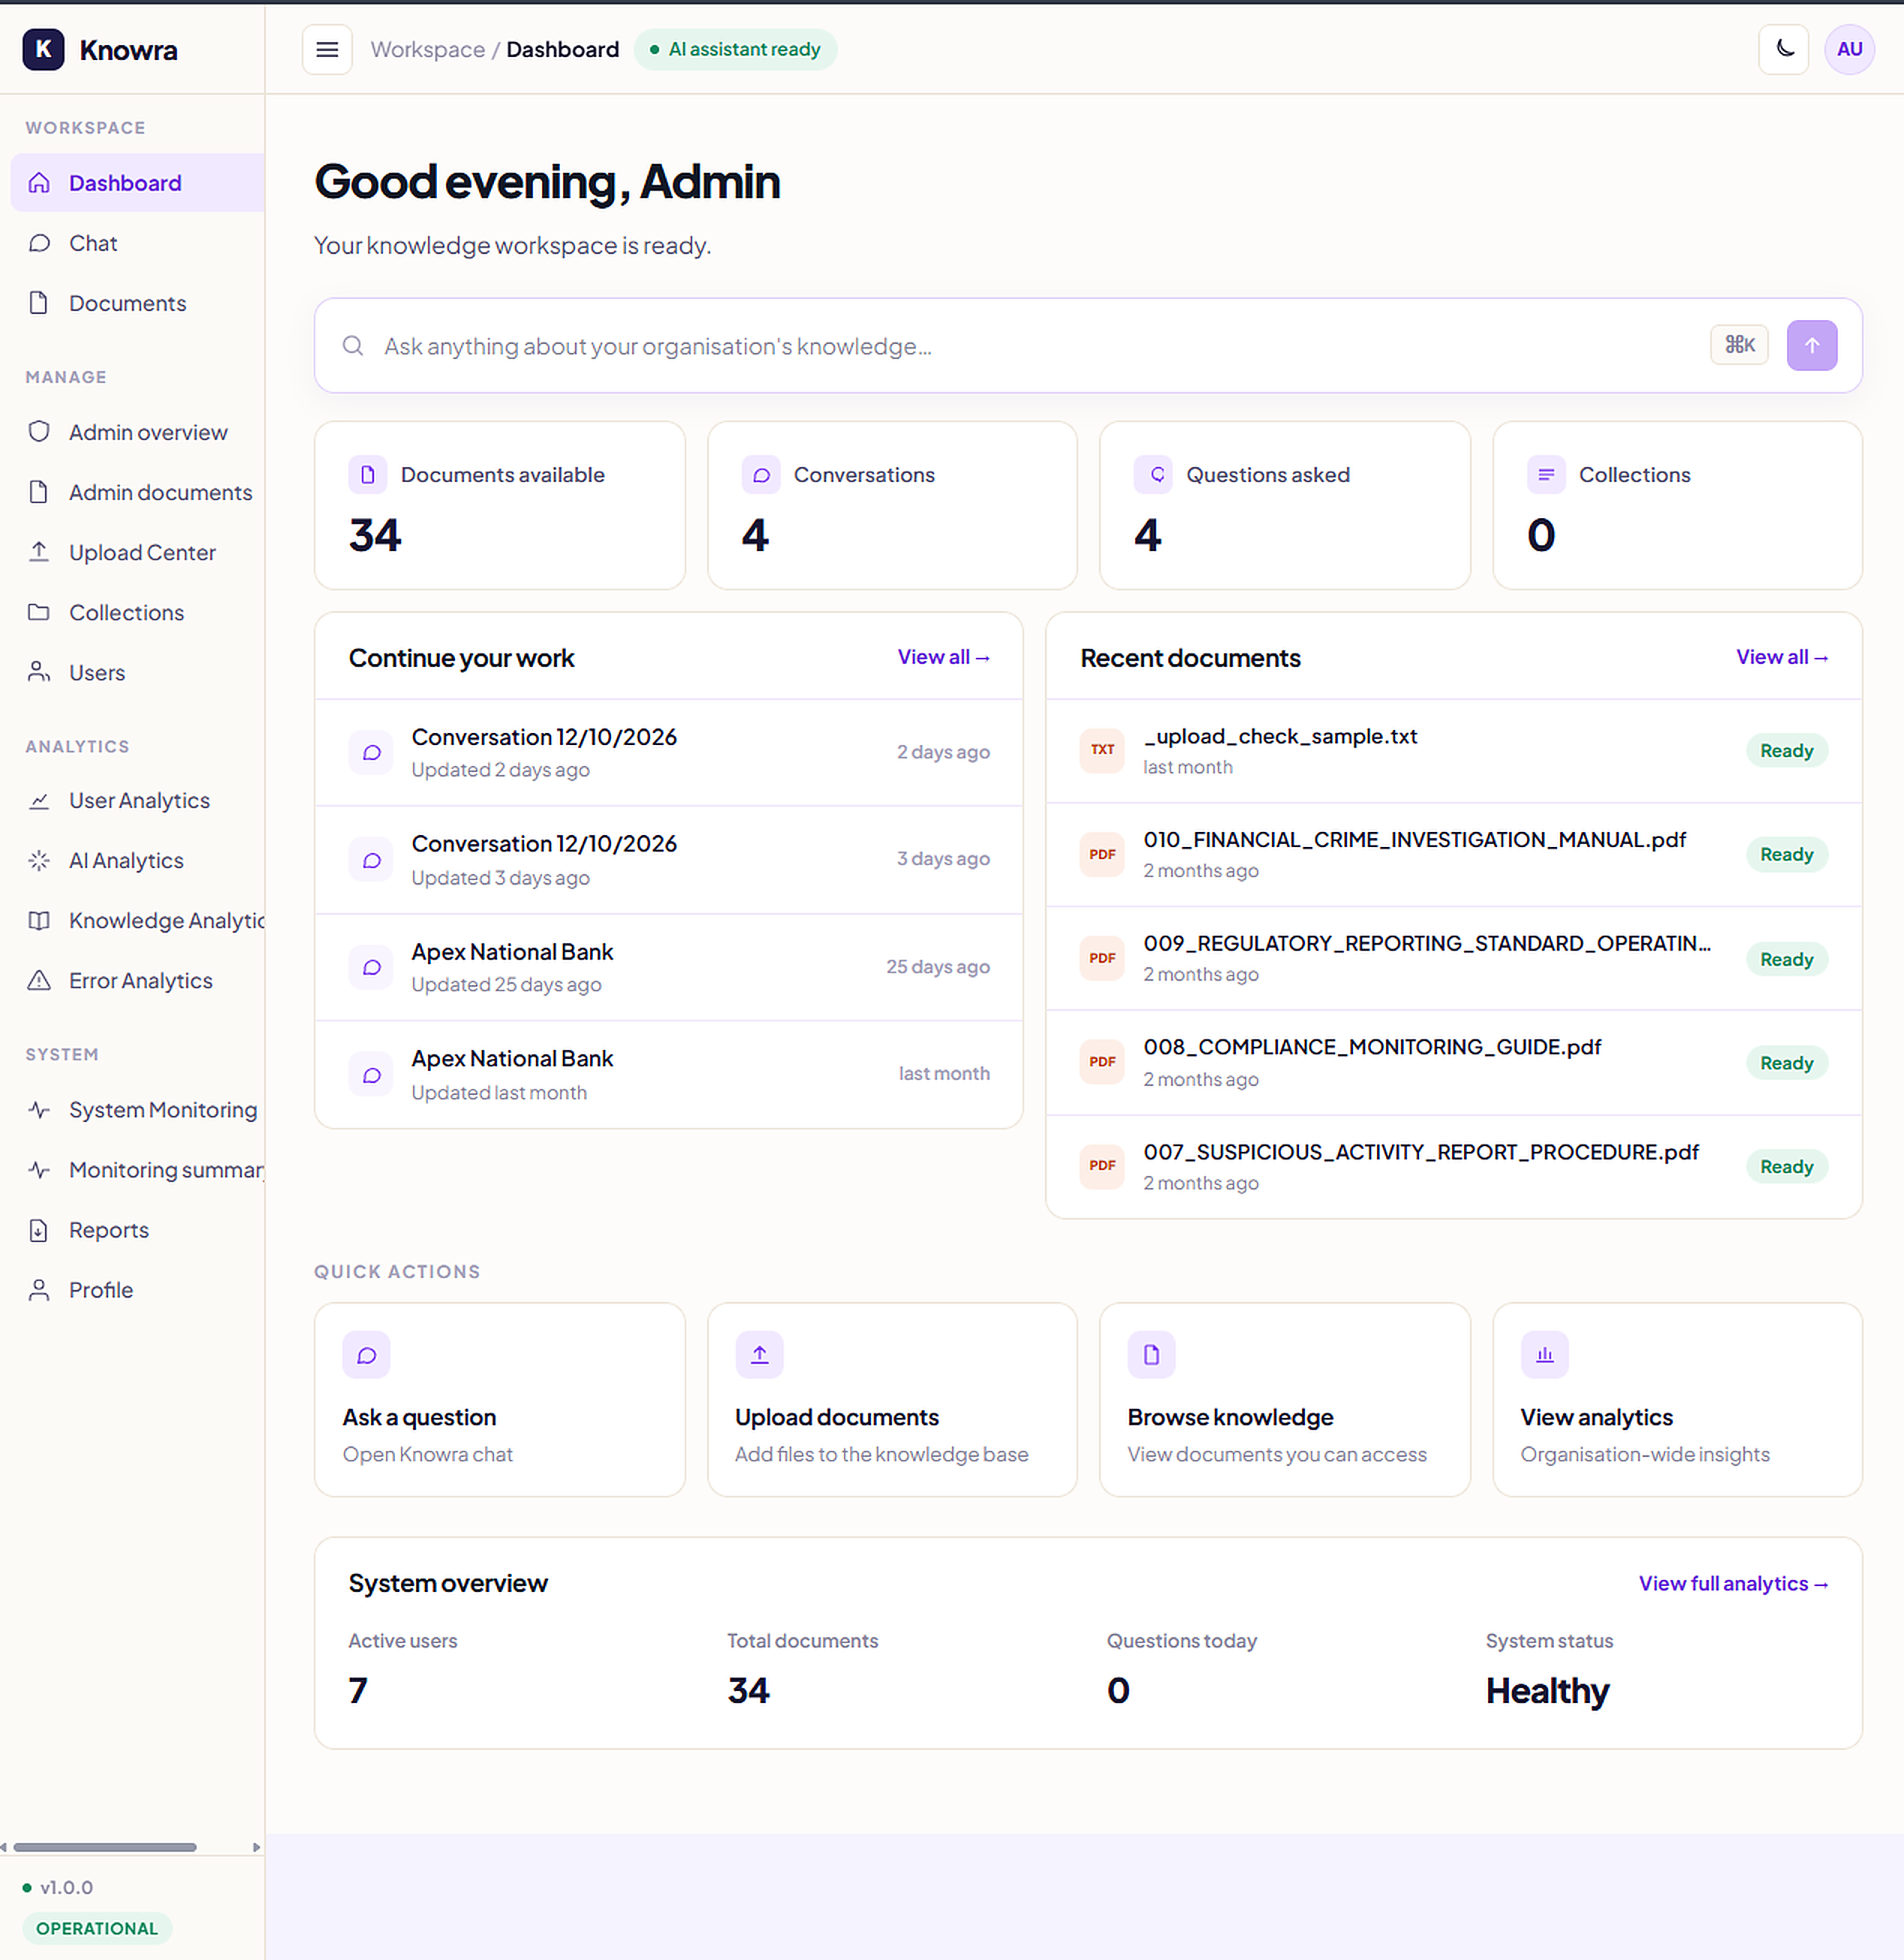Open Documents in the sidebar
Screen dimensions: 1904x1960
click(138, 303)
